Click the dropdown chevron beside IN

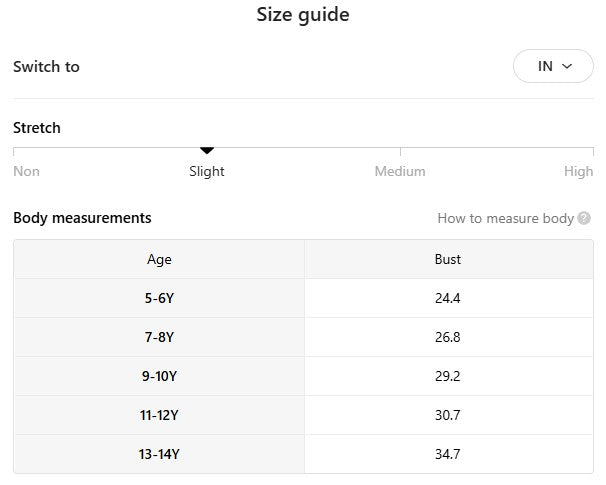tap(567, 66)
